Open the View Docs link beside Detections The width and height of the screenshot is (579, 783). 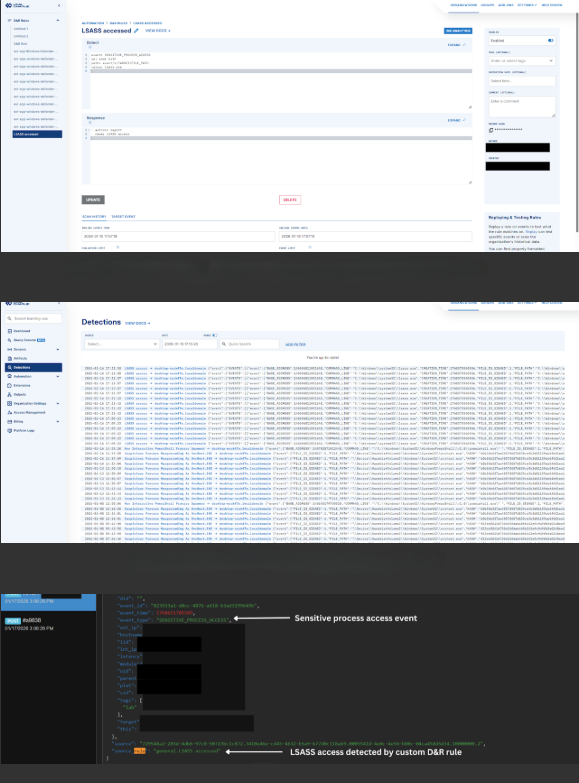[x=137, y=323]
